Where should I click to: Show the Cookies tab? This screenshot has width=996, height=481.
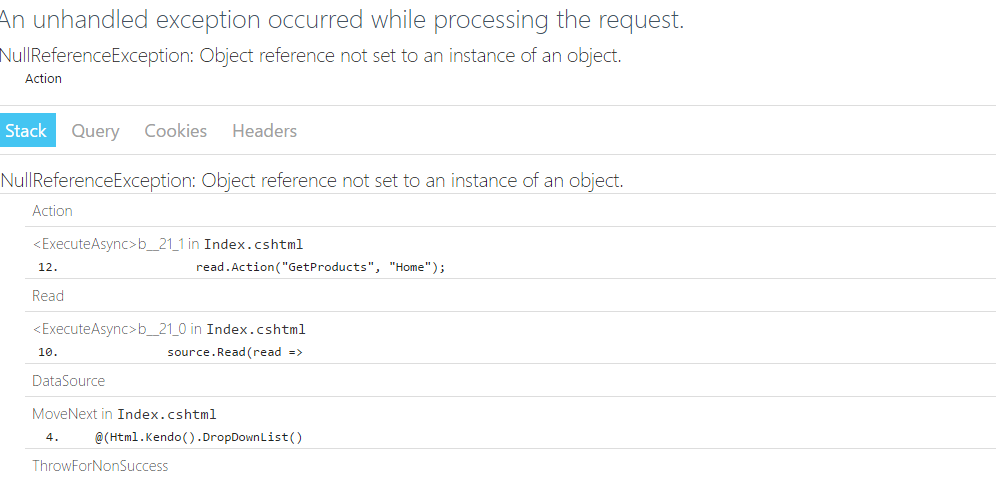pos(175,131)
